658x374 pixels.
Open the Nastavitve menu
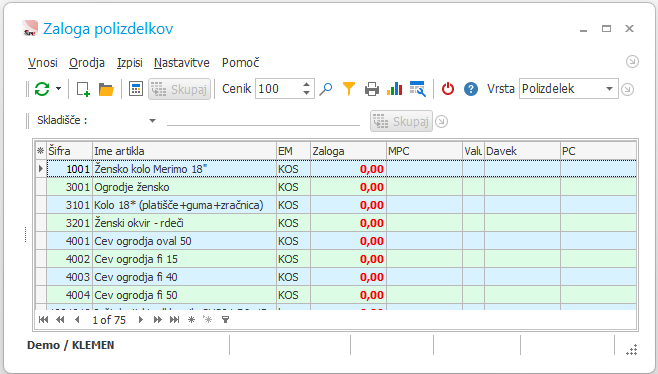pos(182,63)
